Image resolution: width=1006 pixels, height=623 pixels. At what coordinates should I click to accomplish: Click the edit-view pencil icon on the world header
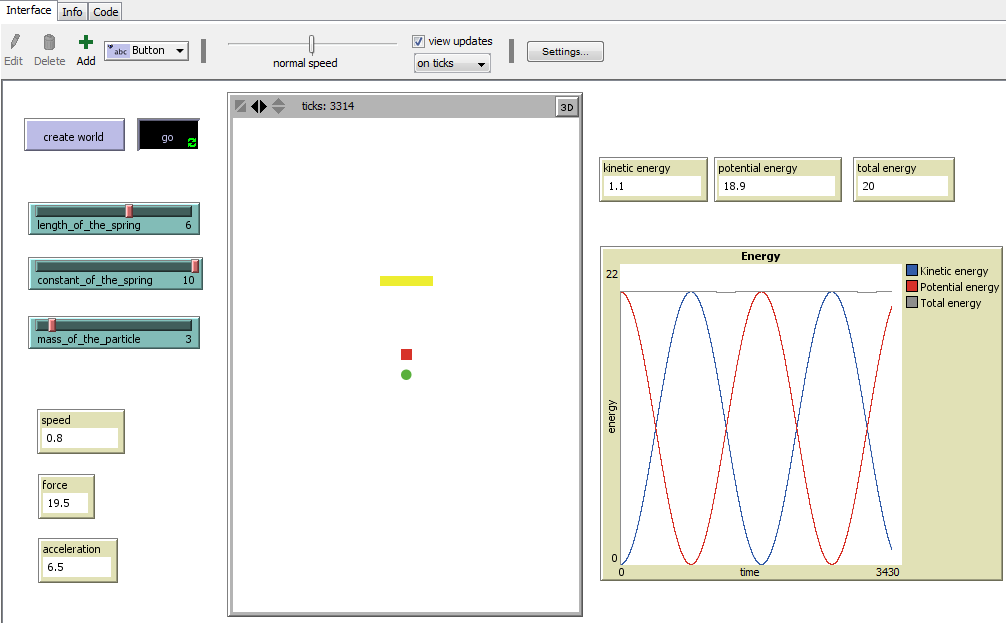coord(240,105)
